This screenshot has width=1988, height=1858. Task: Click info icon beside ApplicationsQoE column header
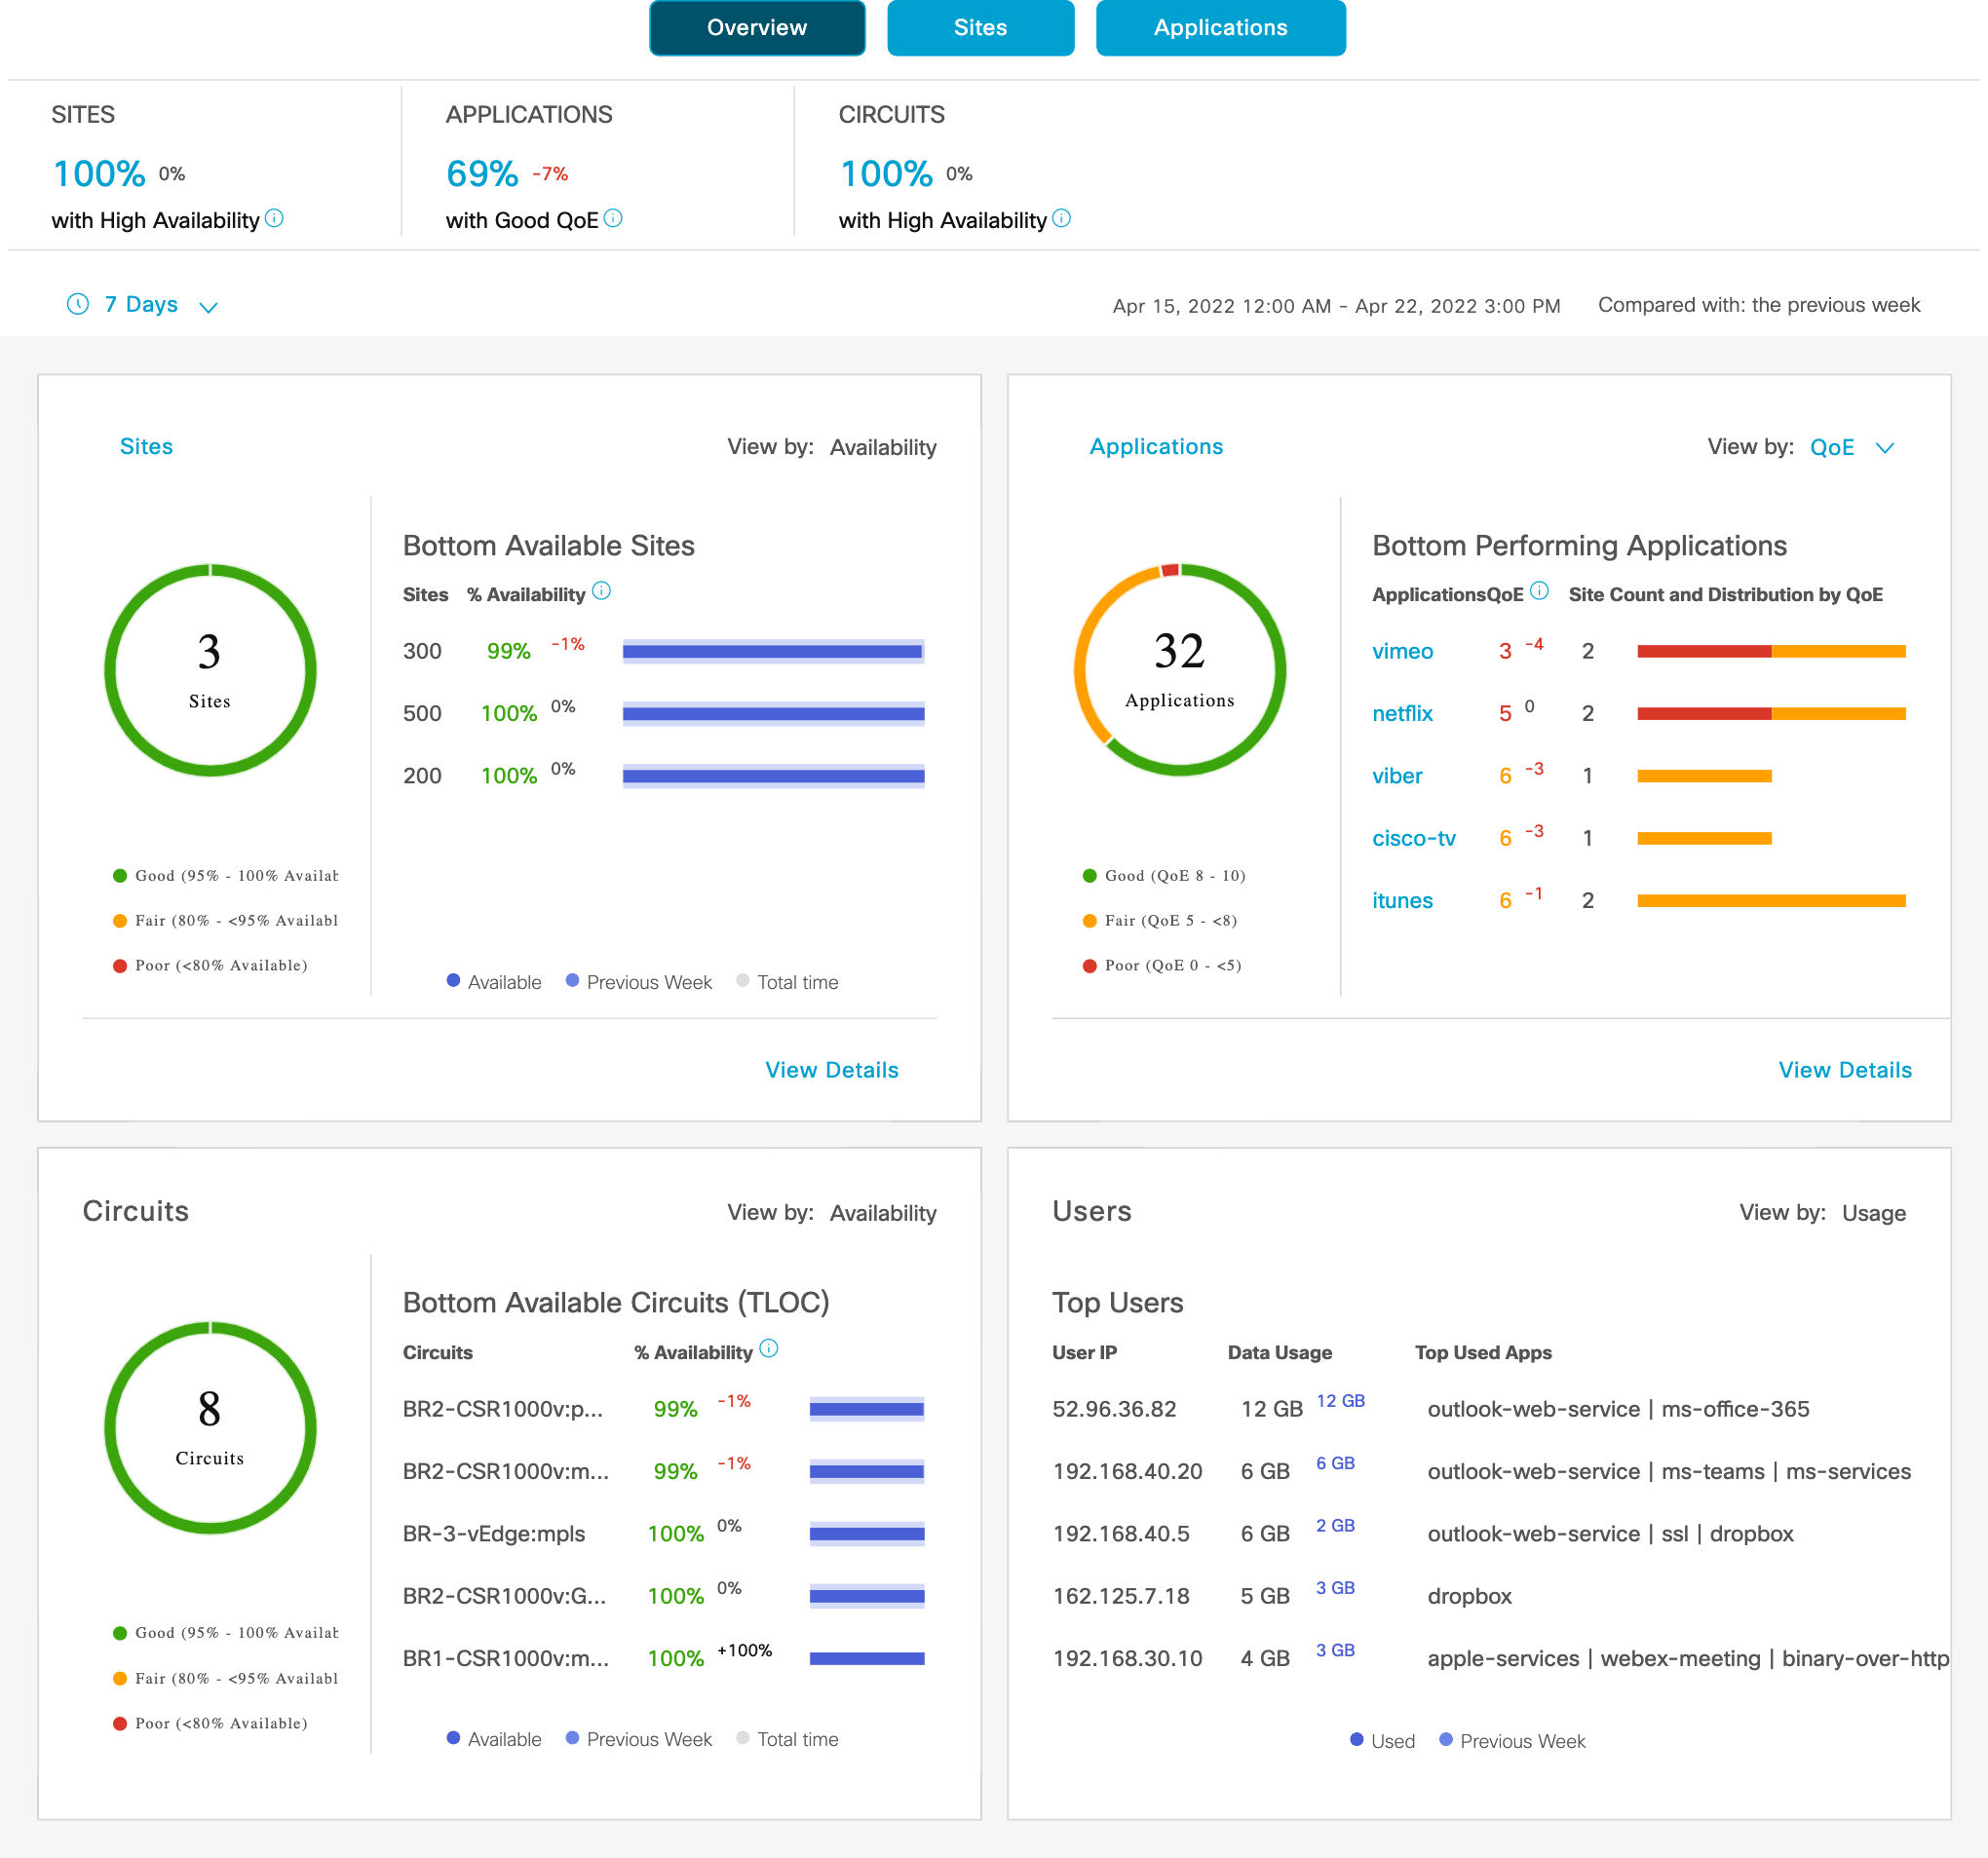pos(1540,591)
